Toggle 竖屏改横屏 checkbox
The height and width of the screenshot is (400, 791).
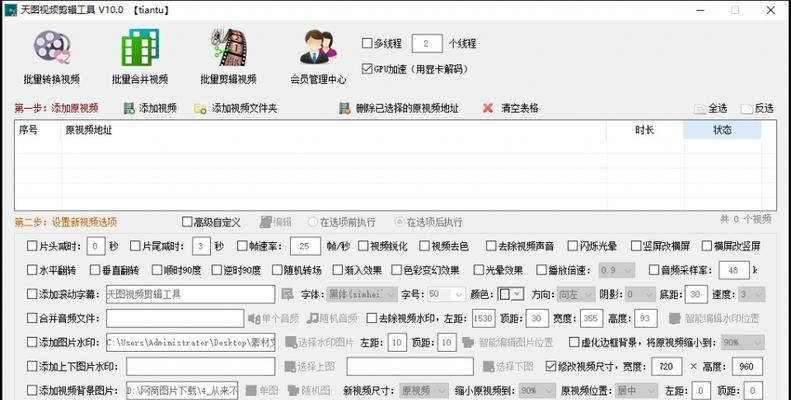click(636, 246)
